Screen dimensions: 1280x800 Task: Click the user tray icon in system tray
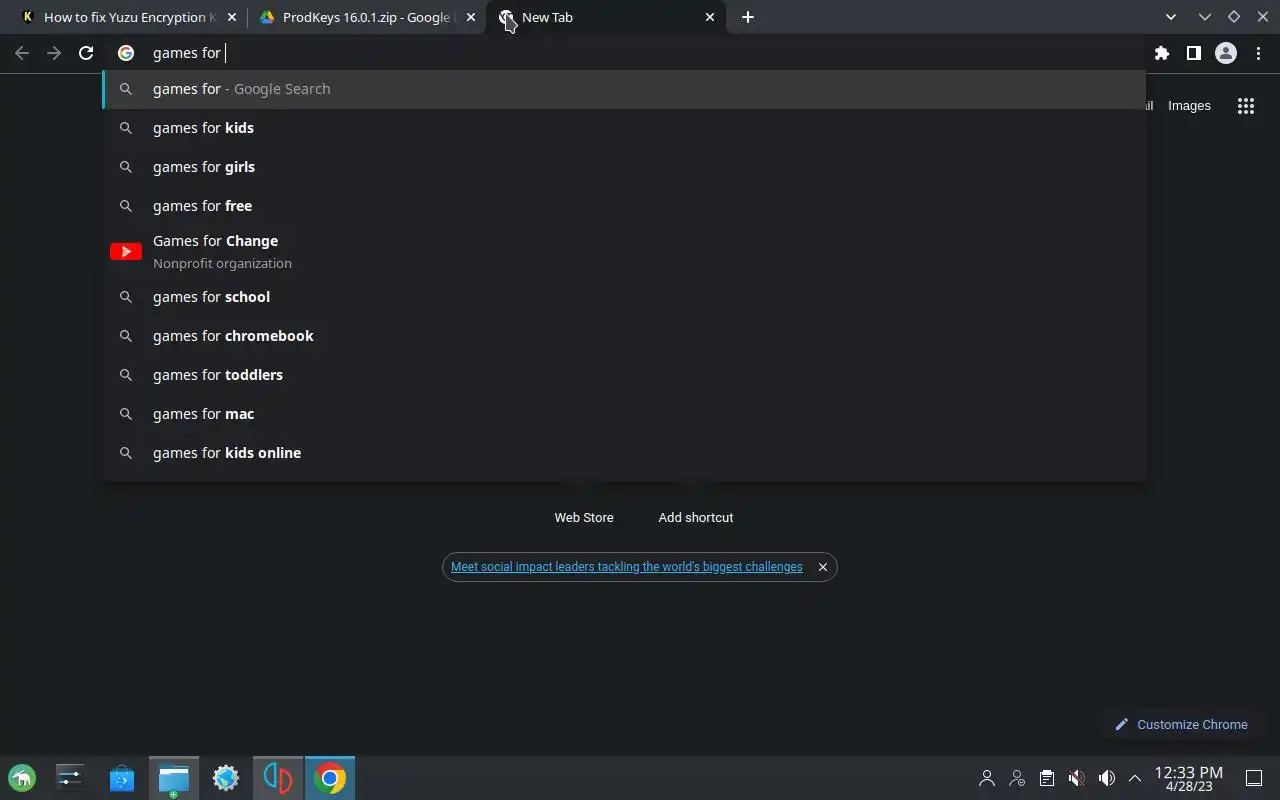[987, 778]
